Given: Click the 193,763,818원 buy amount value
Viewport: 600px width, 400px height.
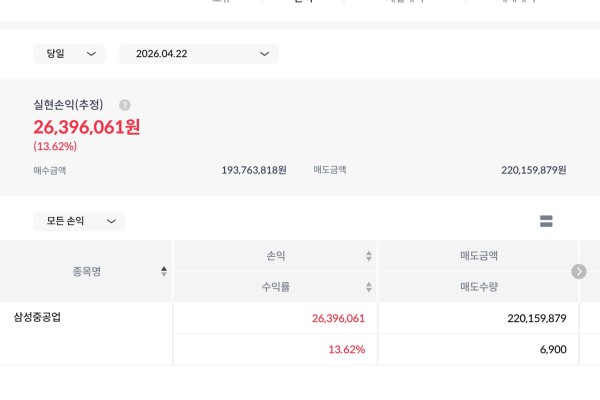Looking at the screenshot, I should coord(254,171).
